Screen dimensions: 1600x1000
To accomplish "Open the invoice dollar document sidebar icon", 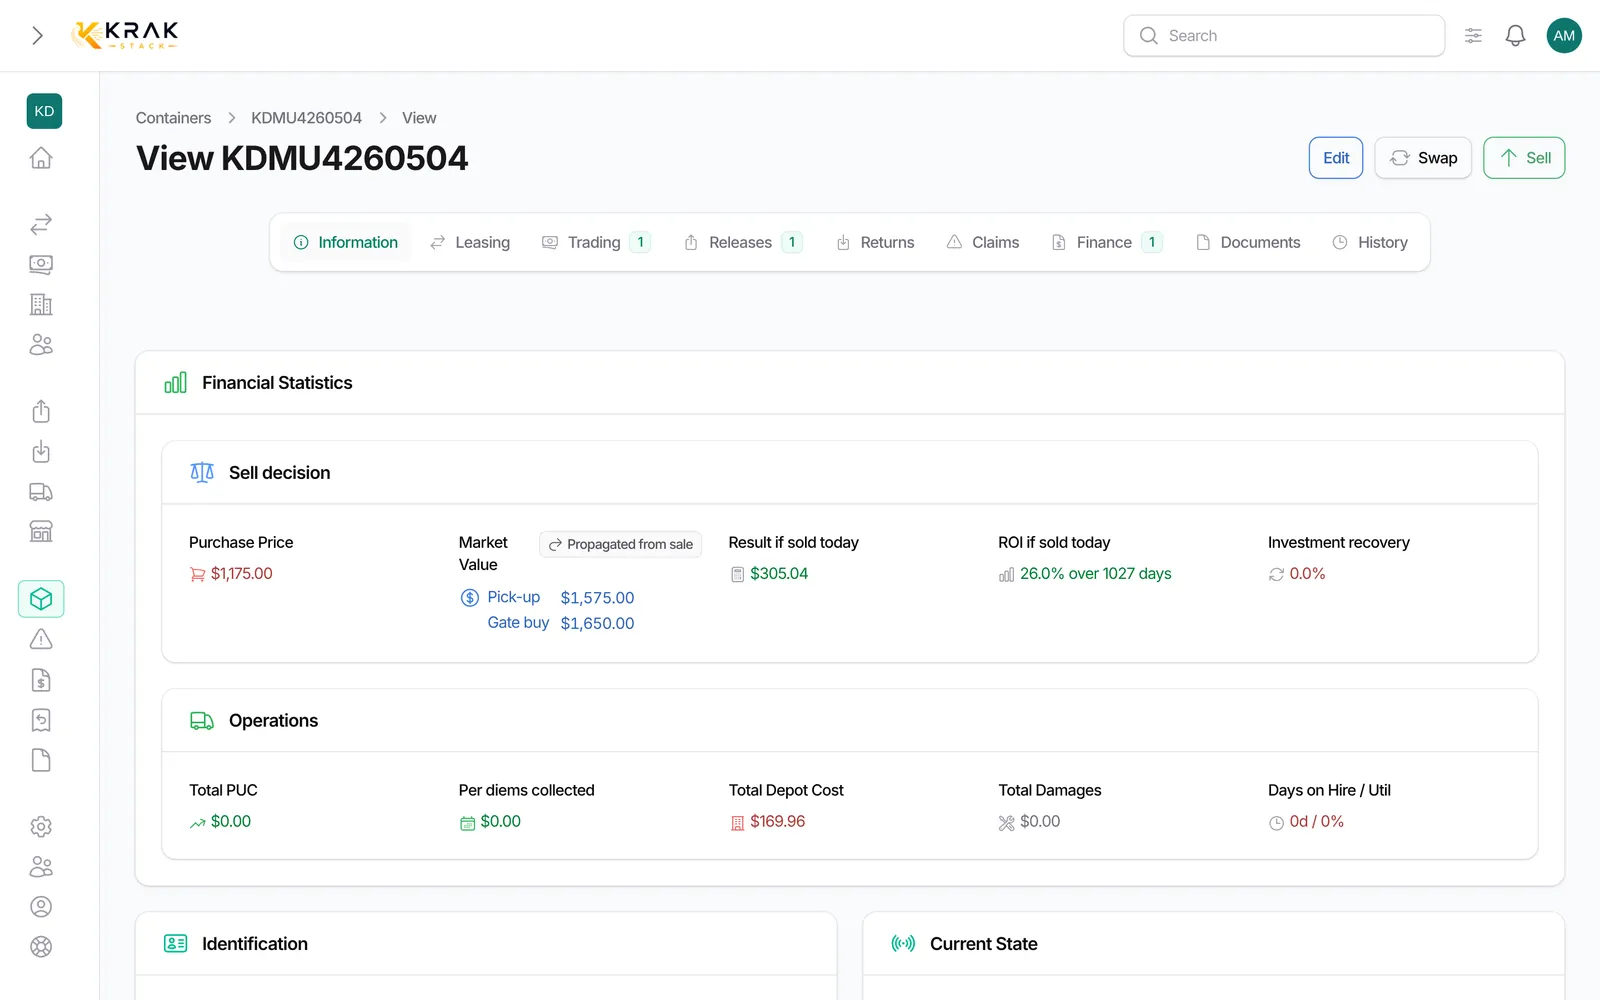I will pyautogui.click(x=41, y=680).
